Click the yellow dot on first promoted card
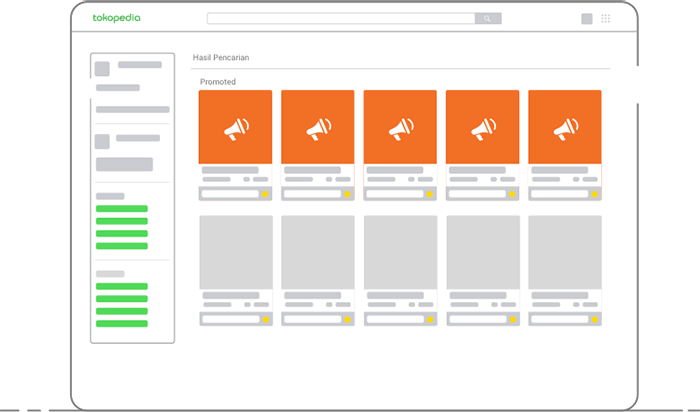The width and height of the screenshot is (700, 412). click(x=265, y=194)
